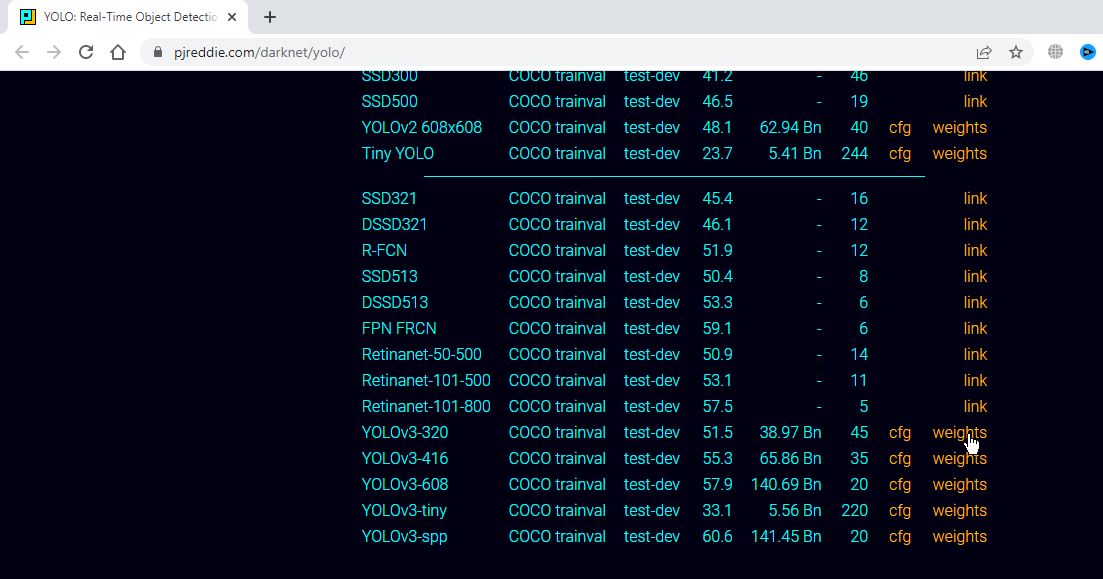The image size is (1103, 579).
Task: Click the 244 FPS value for Tiny YOLO
Action: coord(855,153)
